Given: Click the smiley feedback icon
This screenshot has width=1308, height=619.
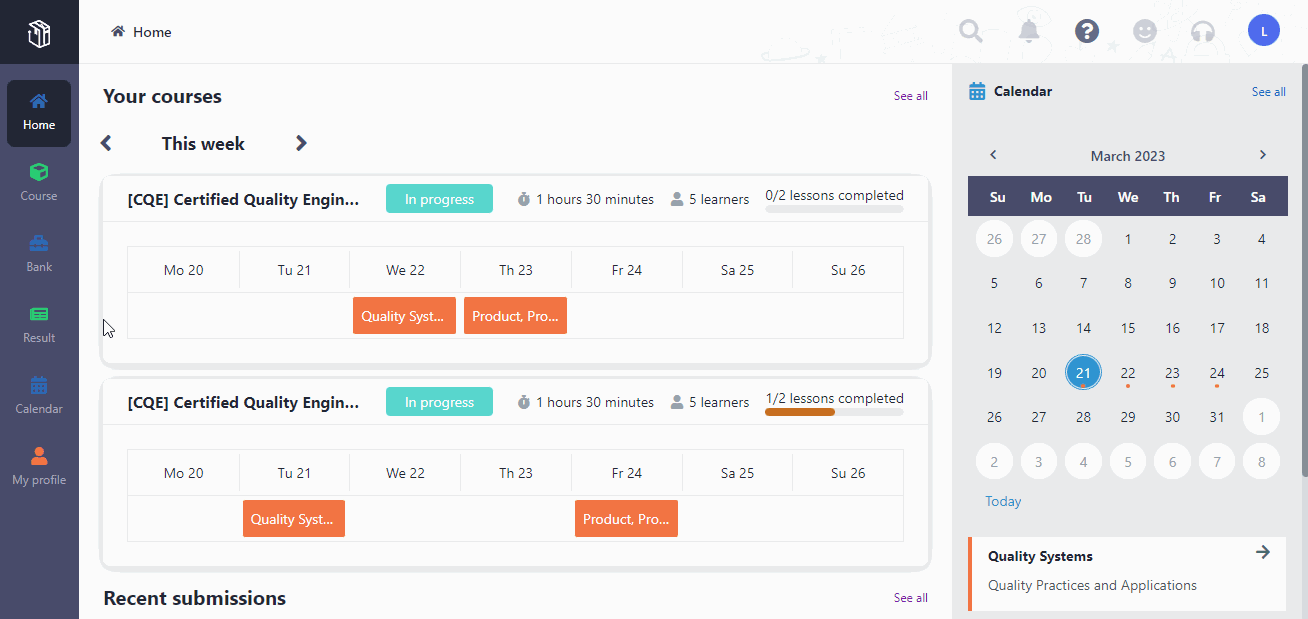Looking at the screenshot, I should [1145, 31].
